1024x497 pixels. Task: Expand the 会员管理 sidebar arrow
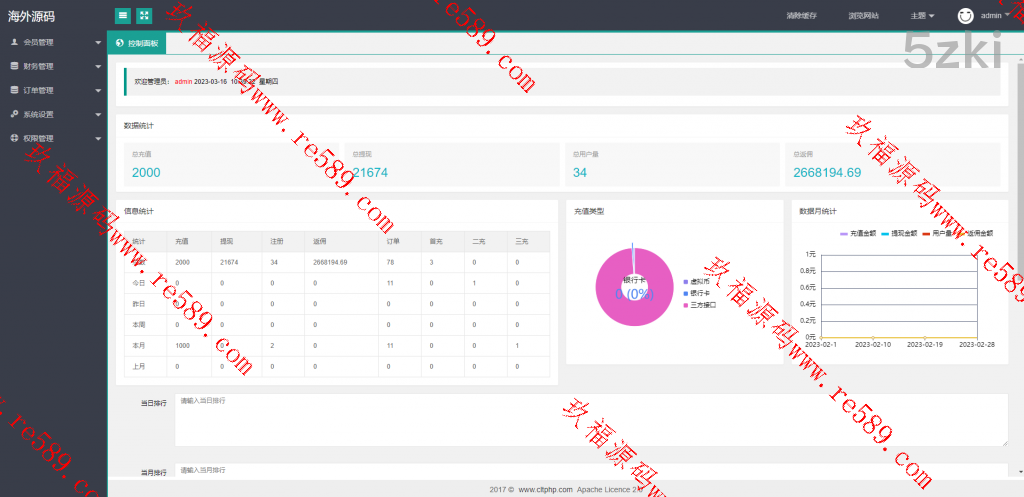click(98, 43)
